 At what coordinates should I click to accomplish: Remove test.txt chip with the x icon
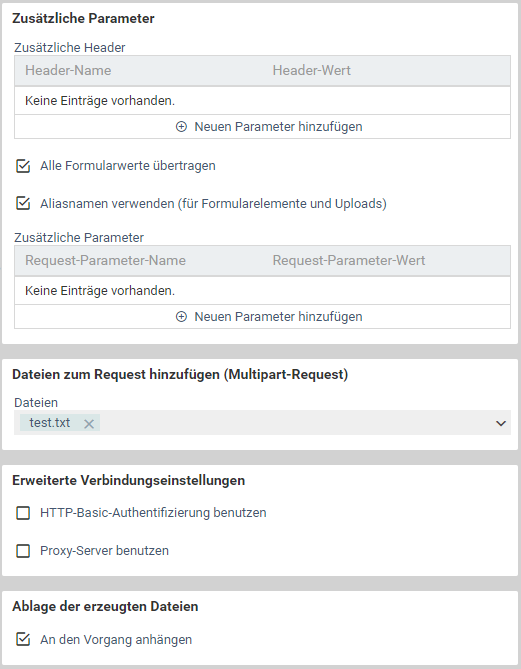coord(89,424)
